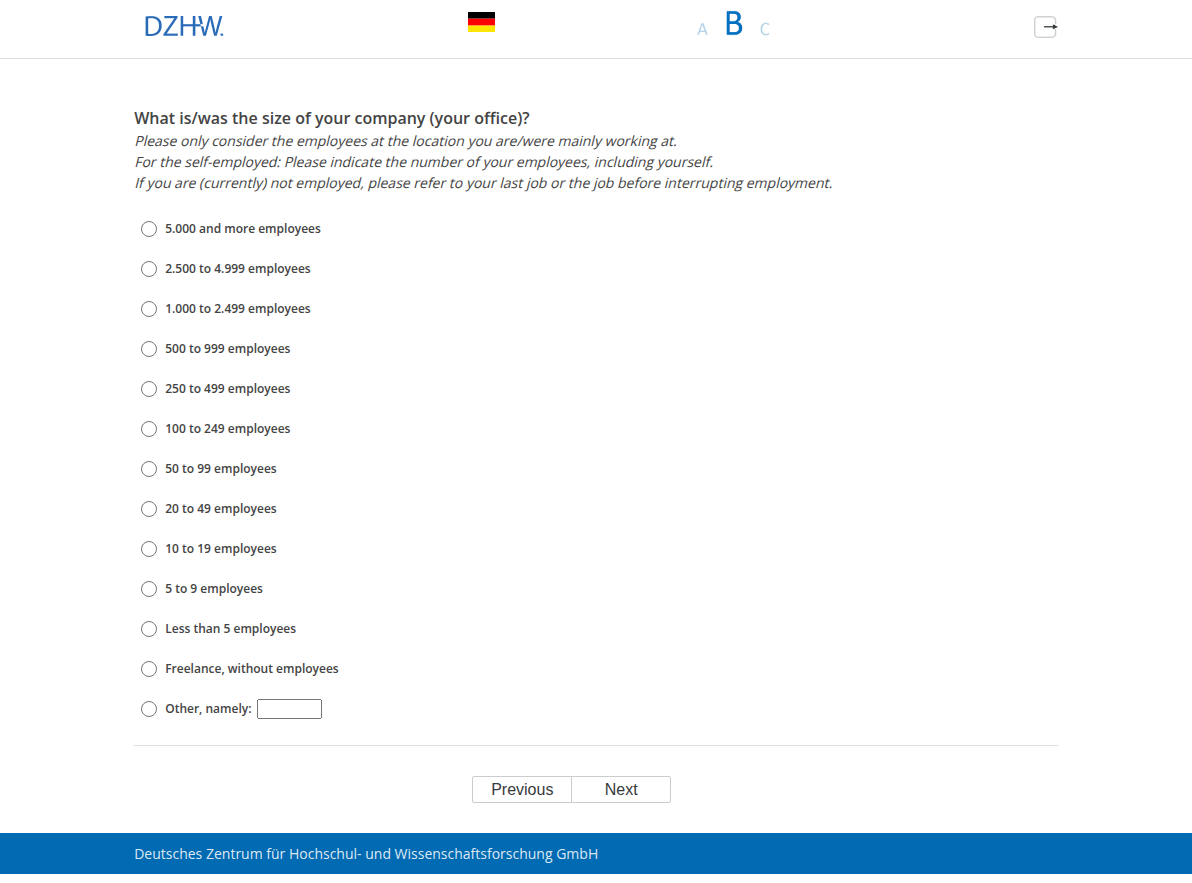Select '250 to 499 employees' radio button

(x=149, y=389)
